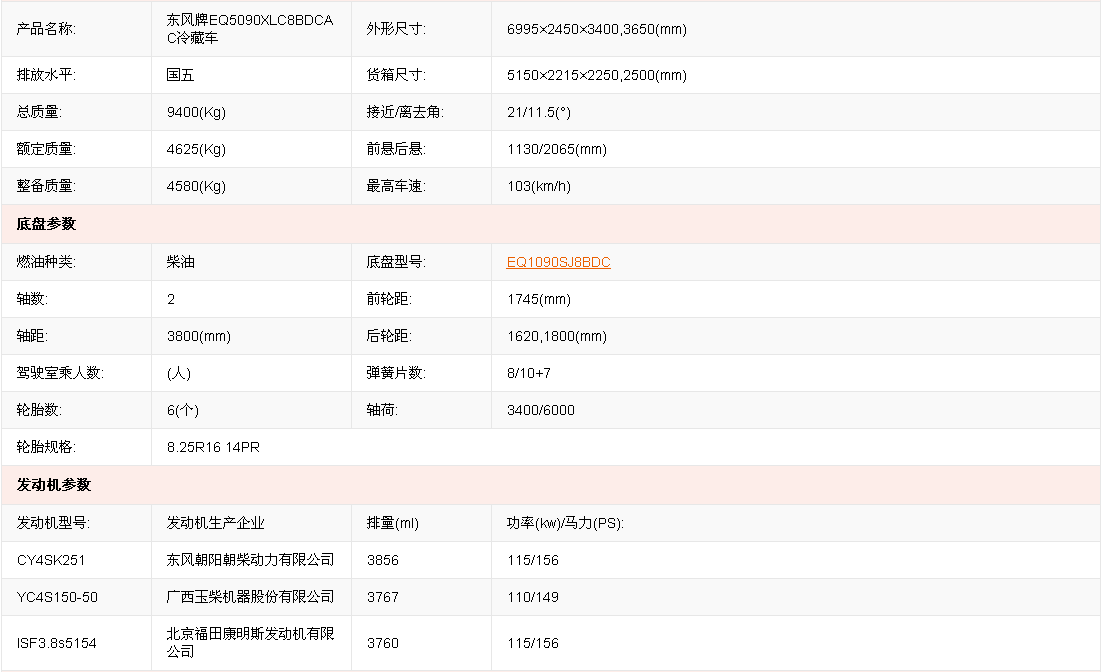This screenshot has width=1102, height=672.
Task: Click the 驾驶室乘人数 label
Action: click(60, 373)
